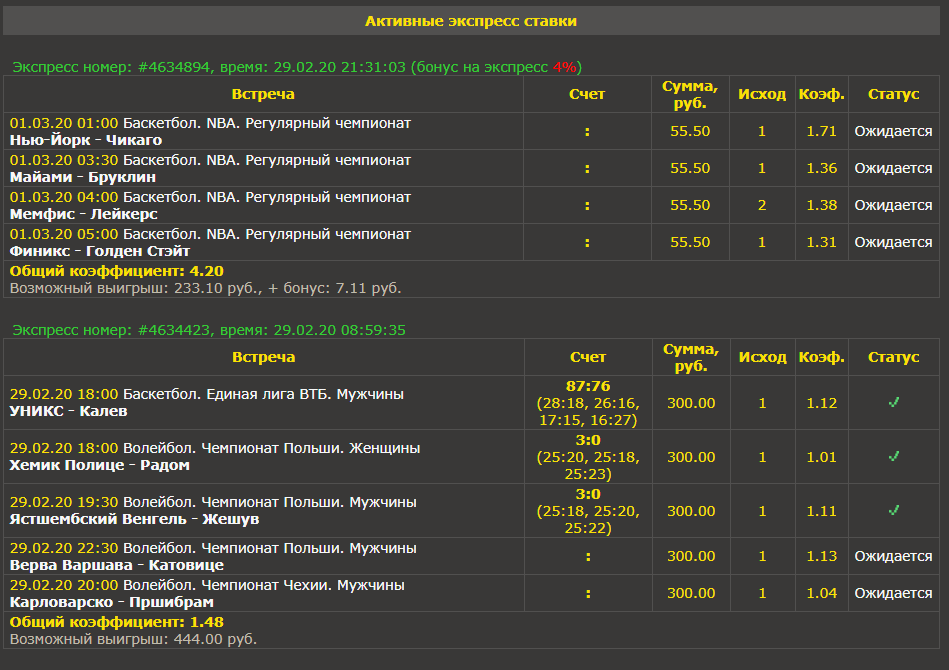
Task: Click the red 4% express bonus
Action: pyautogui.click(x=565, y=67)
